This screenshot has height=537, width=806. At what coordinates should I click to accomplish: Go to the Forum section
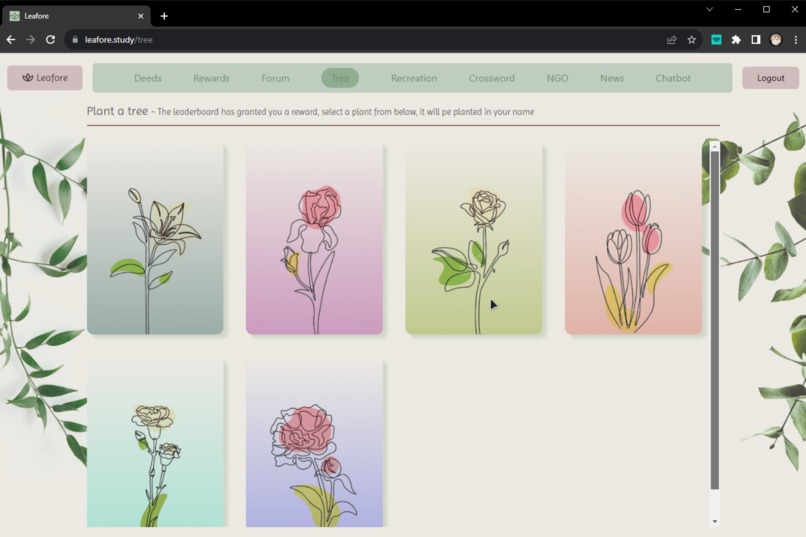(276, 78)
